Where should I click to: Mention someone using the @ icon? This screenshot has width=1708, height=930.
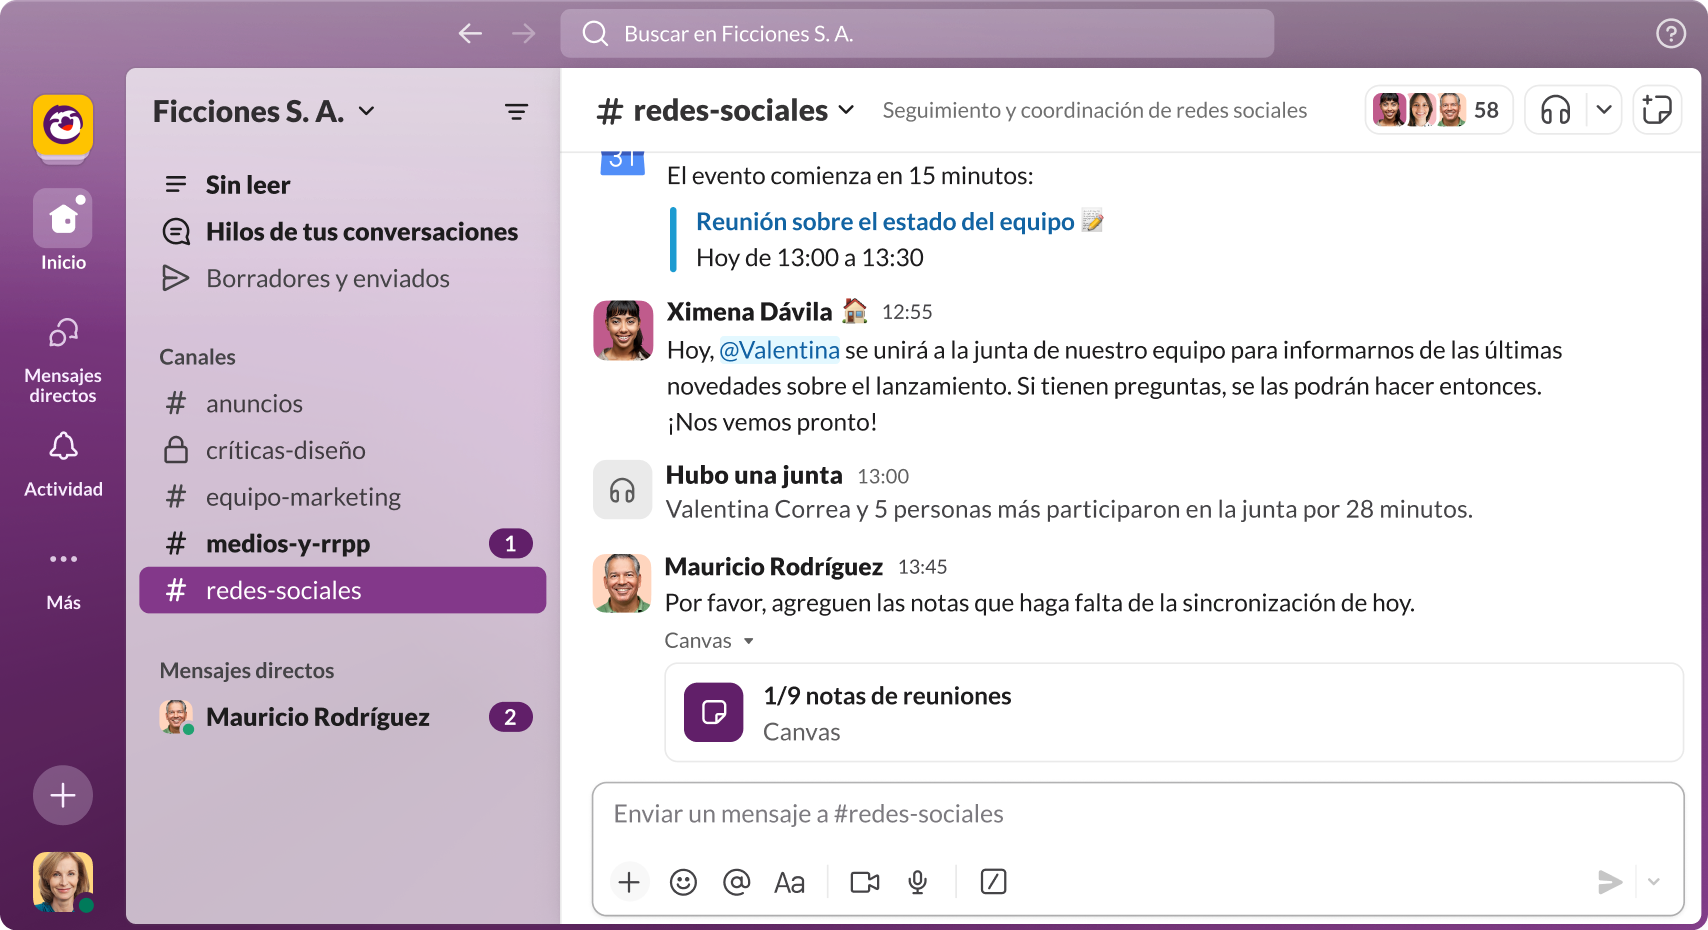pyautogui.click(x=737, y=882)
